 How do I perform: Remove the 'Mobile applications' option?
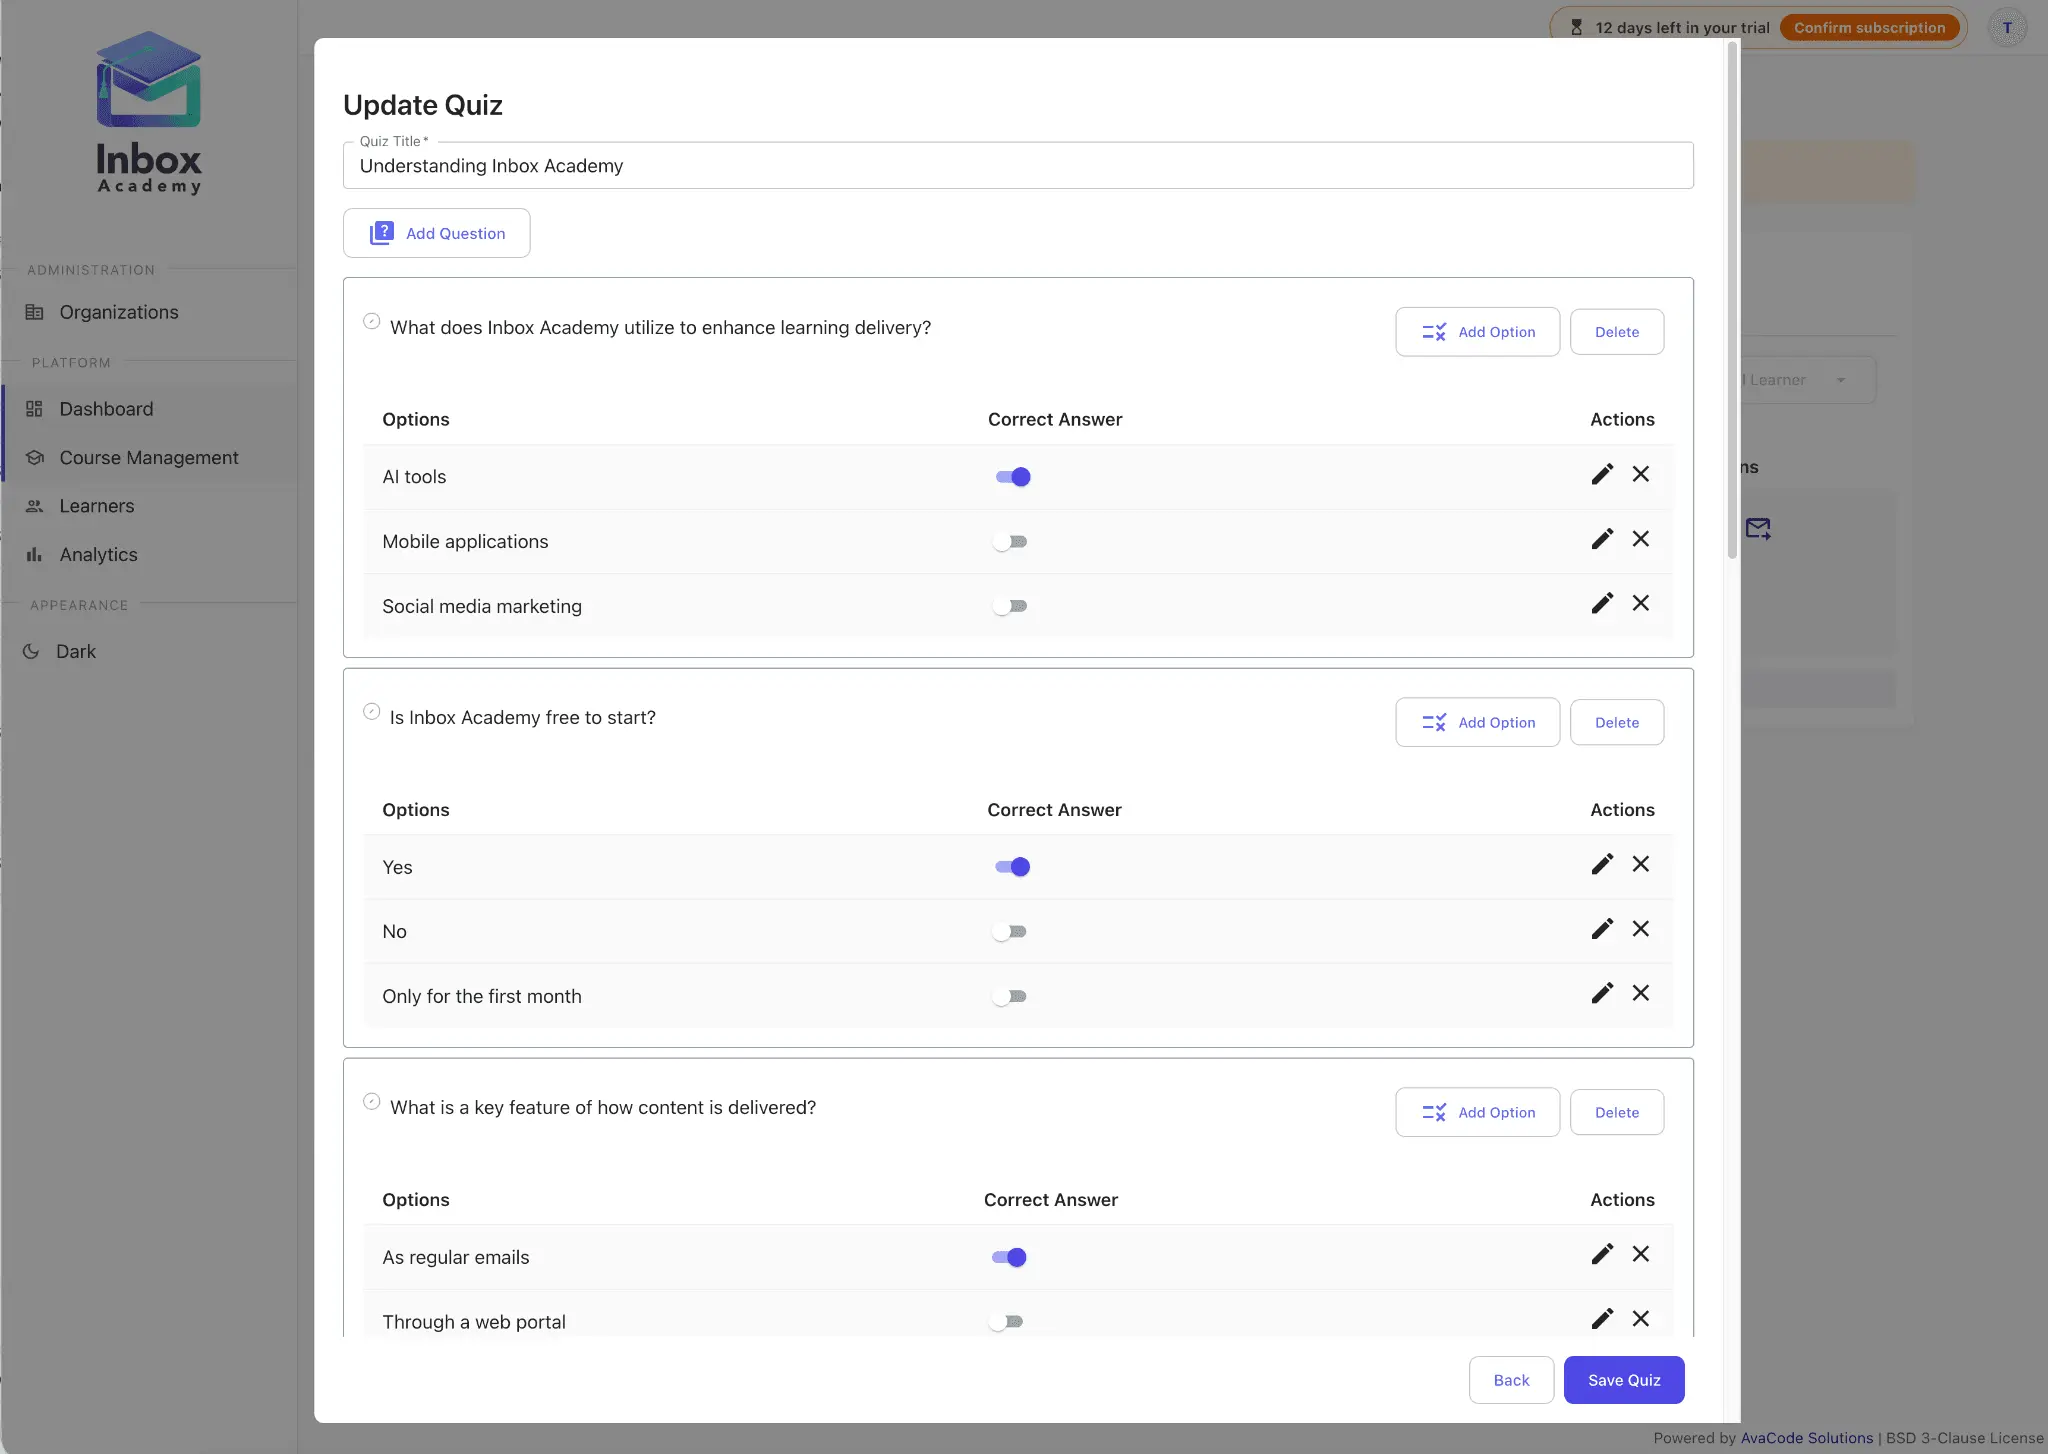[1641, 539]
